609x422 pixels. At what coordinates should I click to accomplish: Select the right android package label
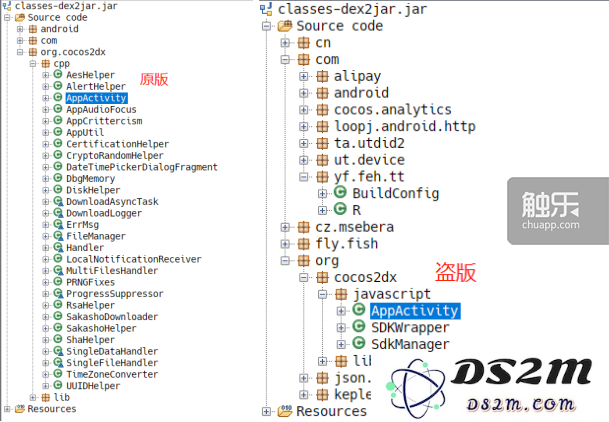click(361, 93)
